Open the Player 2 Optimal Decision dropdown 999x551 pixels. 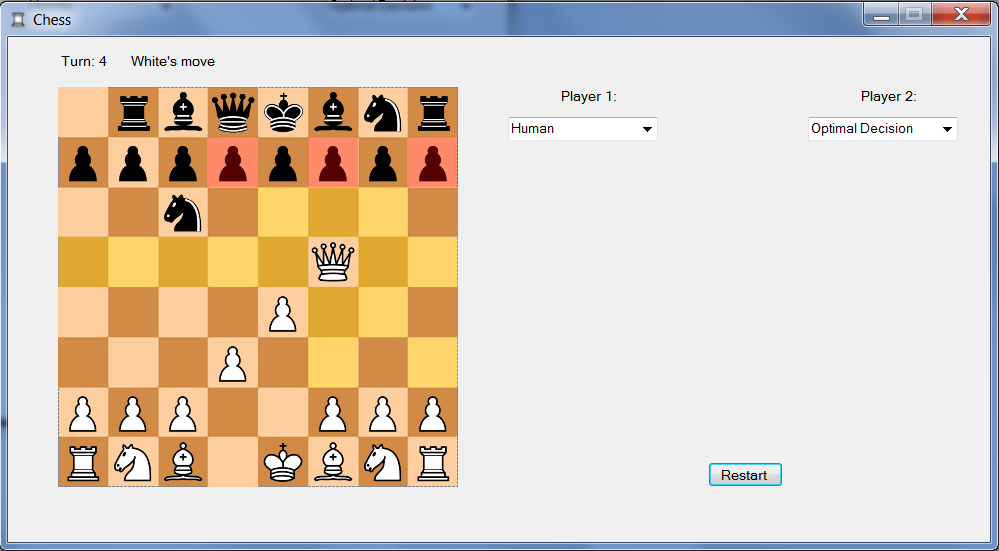[x=882, y=129]
